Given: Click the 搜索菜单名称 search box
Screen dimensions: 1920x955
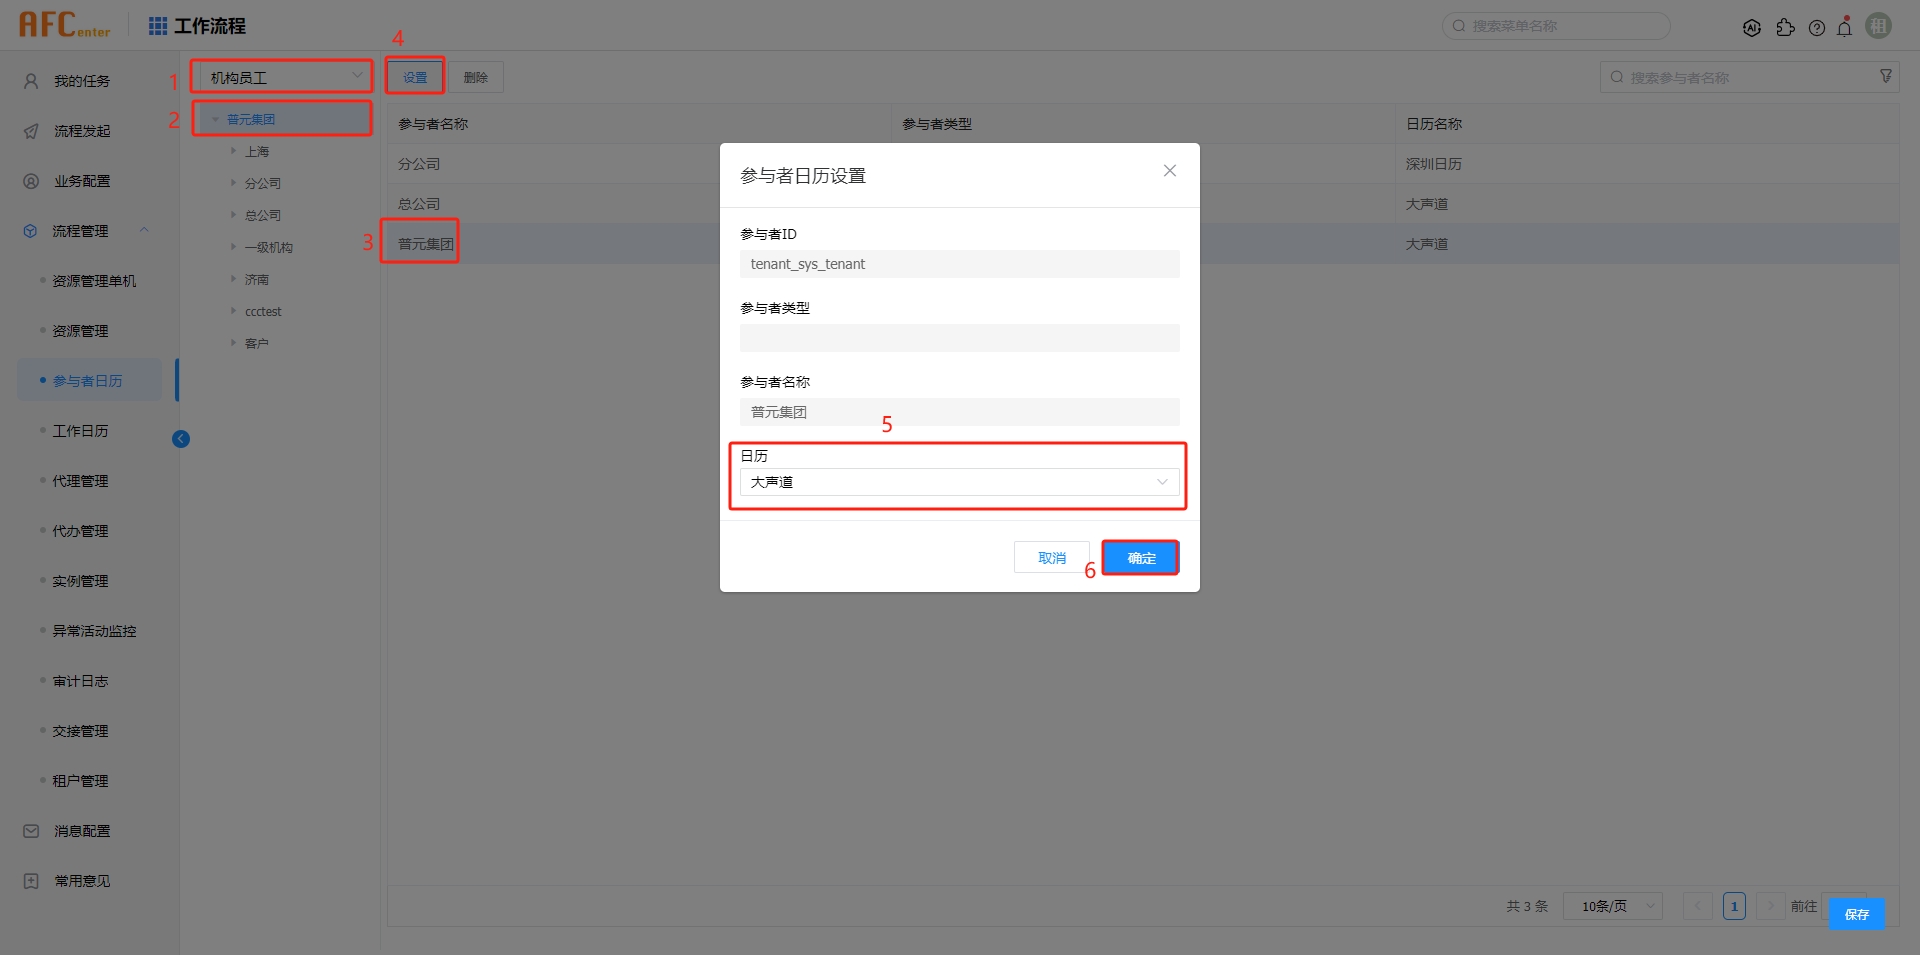Looking at the screenshot, I should click(1556, 26).
